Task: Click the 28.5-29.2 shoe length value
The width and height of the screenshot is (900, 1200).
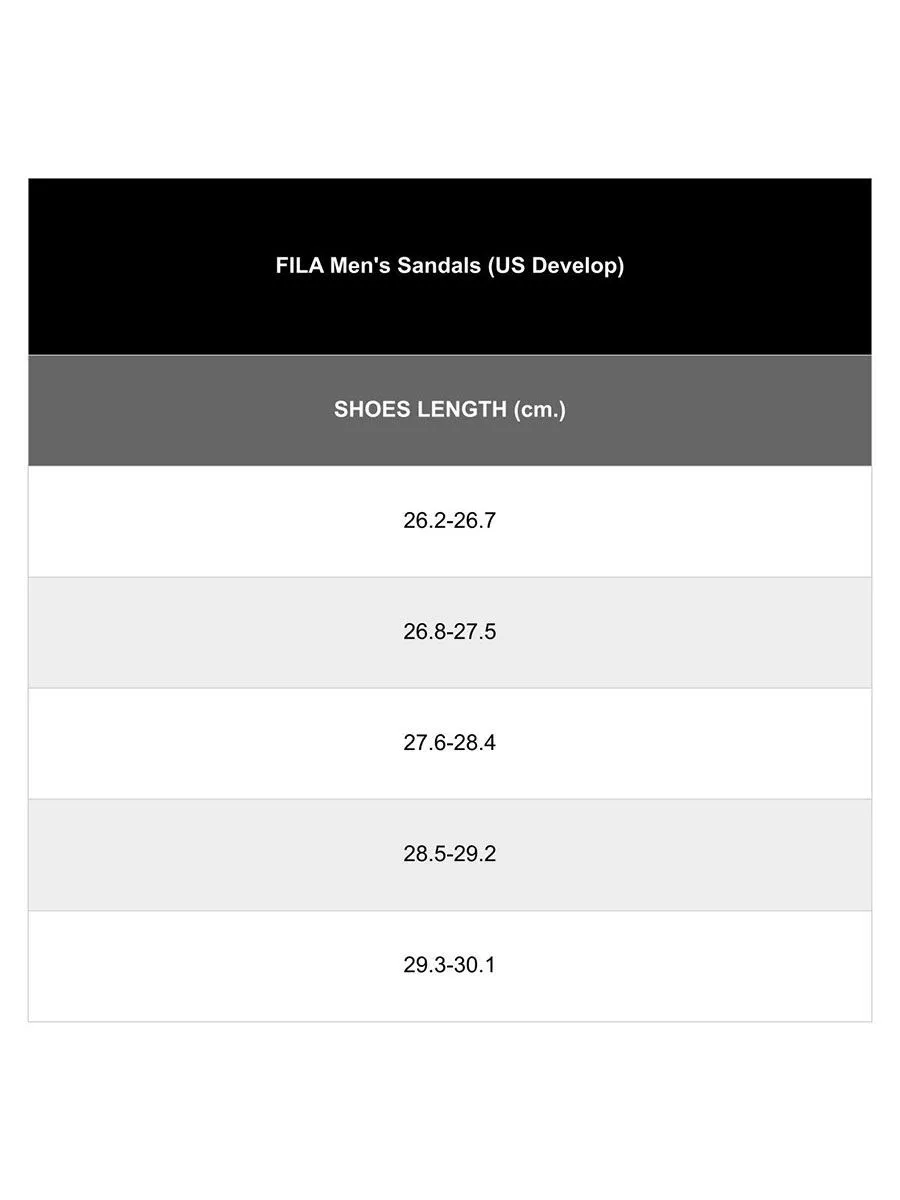Action: click(450, 854)
